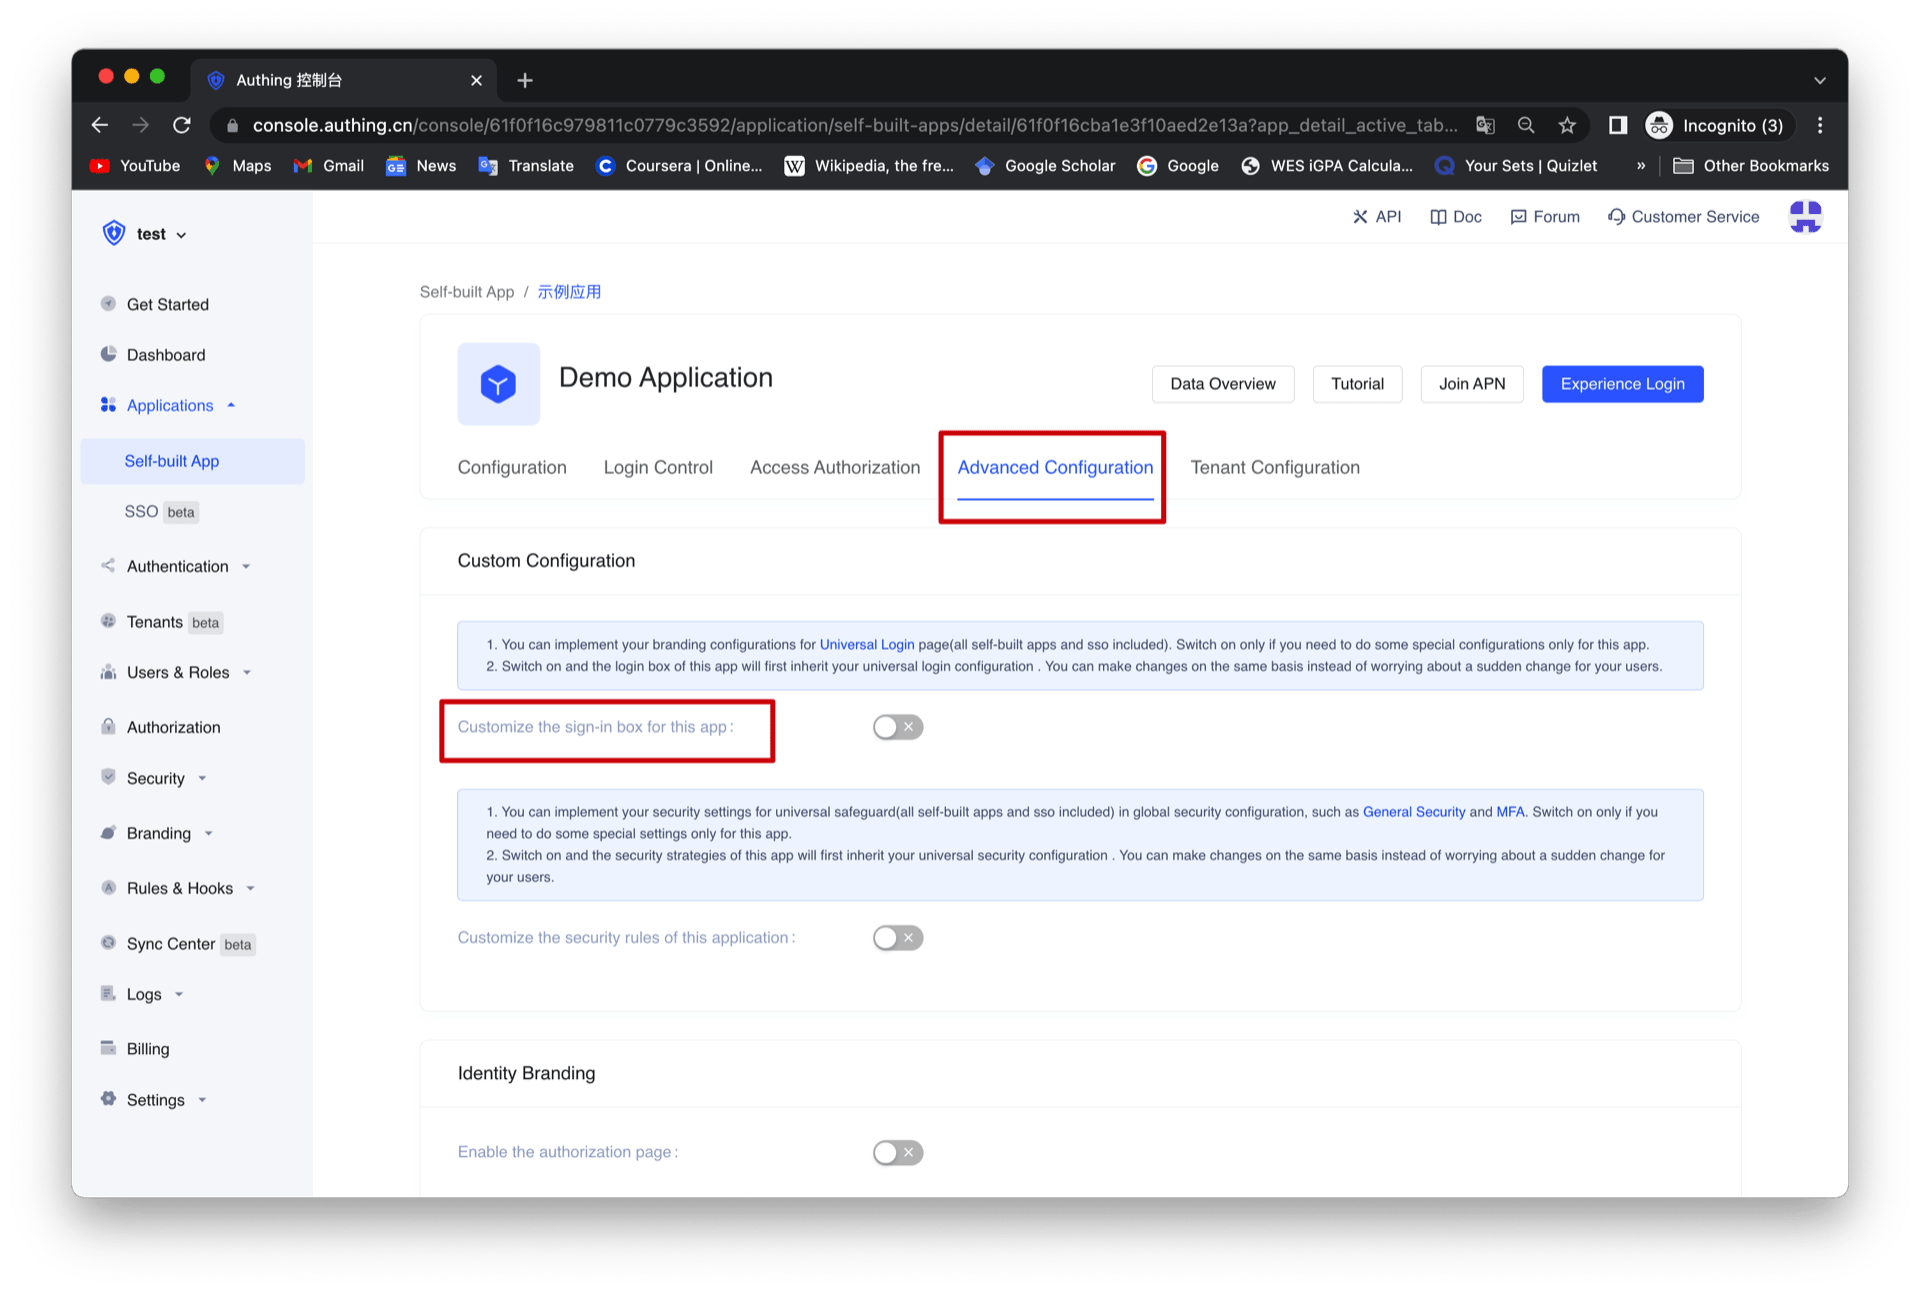The height and width of the screenshot is (1292, 1920).
Task: Click the user avatar icon
Action: [1804, 217]
